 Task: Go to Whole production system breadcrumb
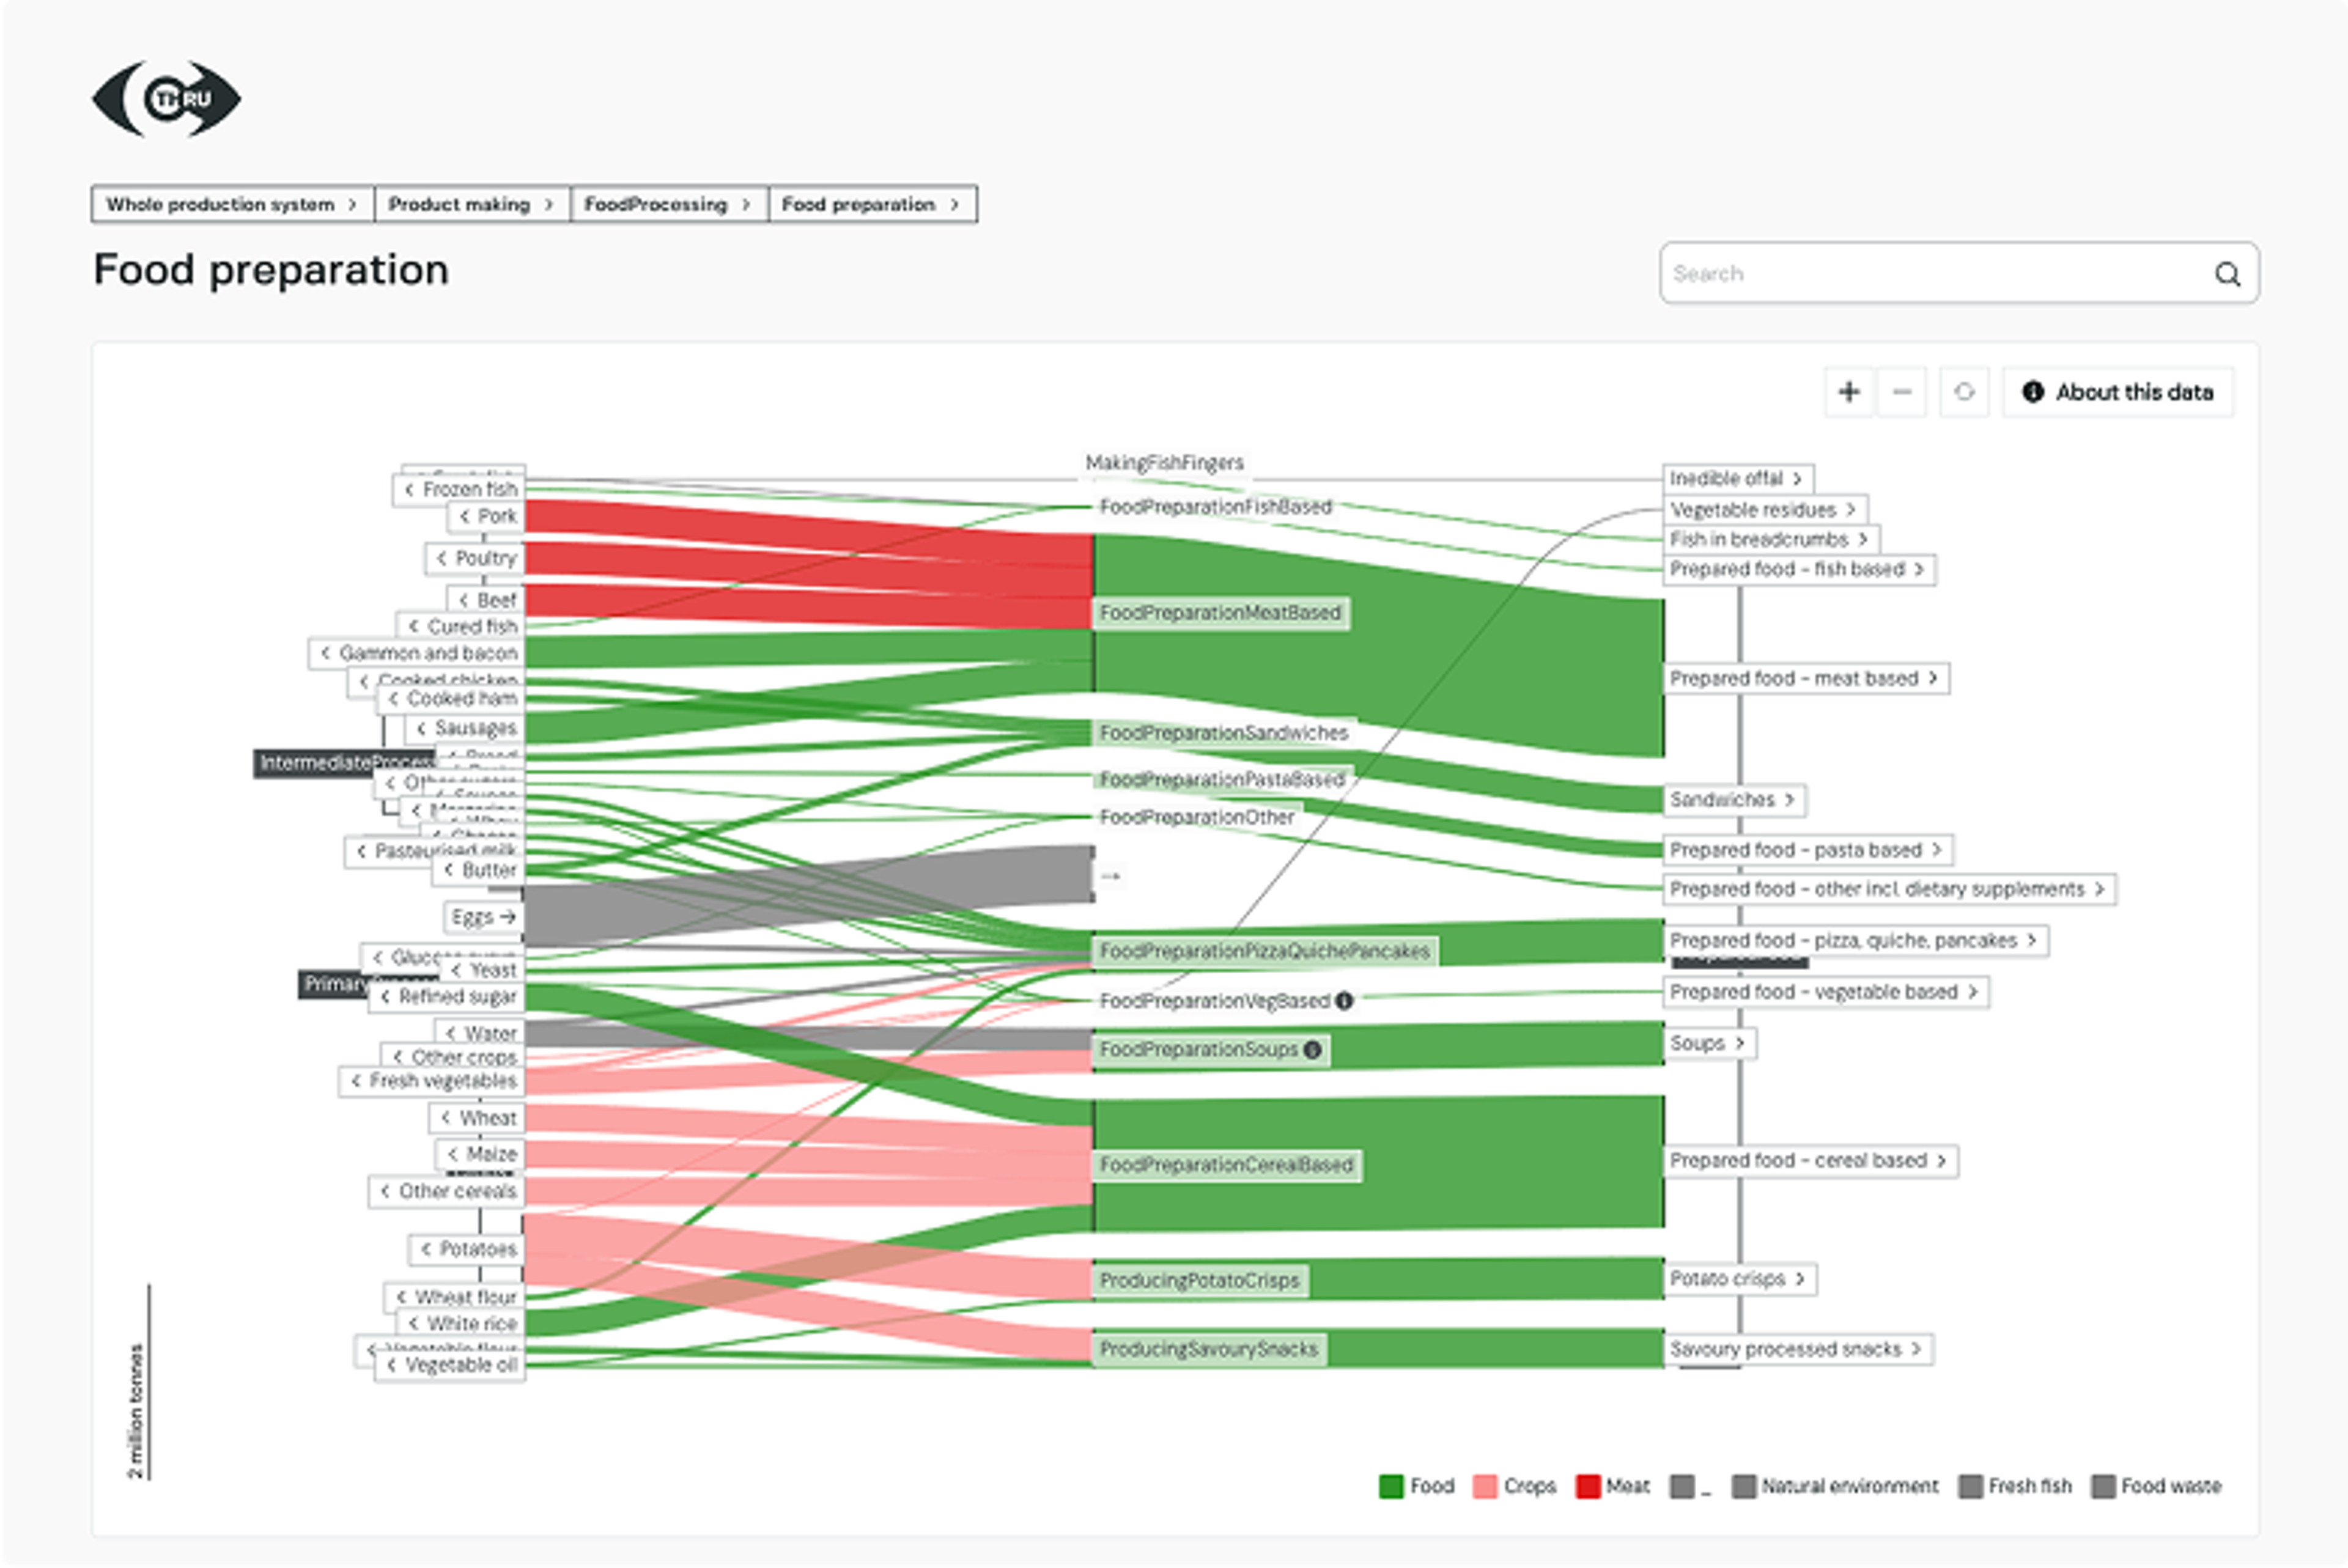pyautogui.click(x=232, y=204)
